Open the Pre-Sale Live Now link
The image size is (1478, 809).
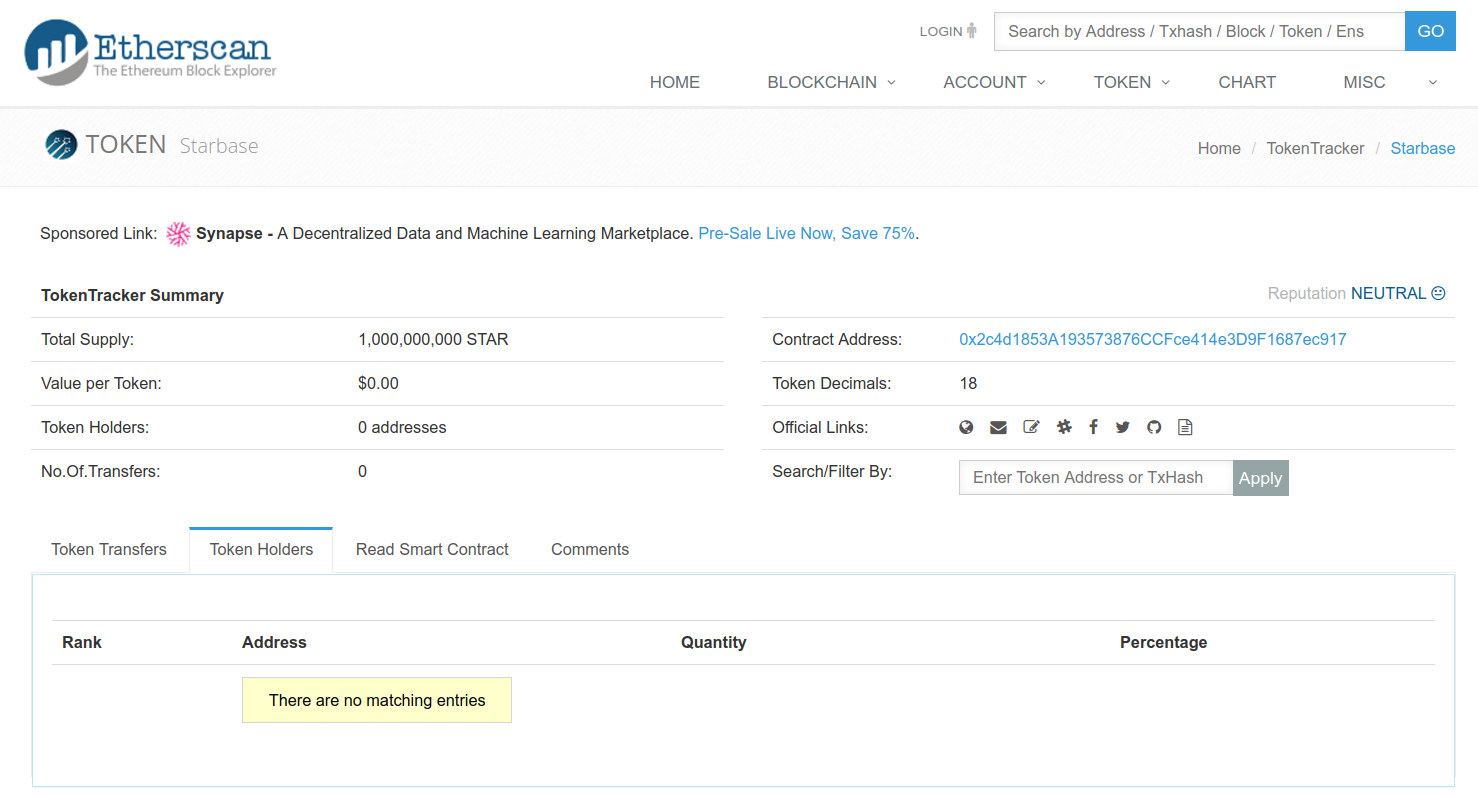(806, 233)
